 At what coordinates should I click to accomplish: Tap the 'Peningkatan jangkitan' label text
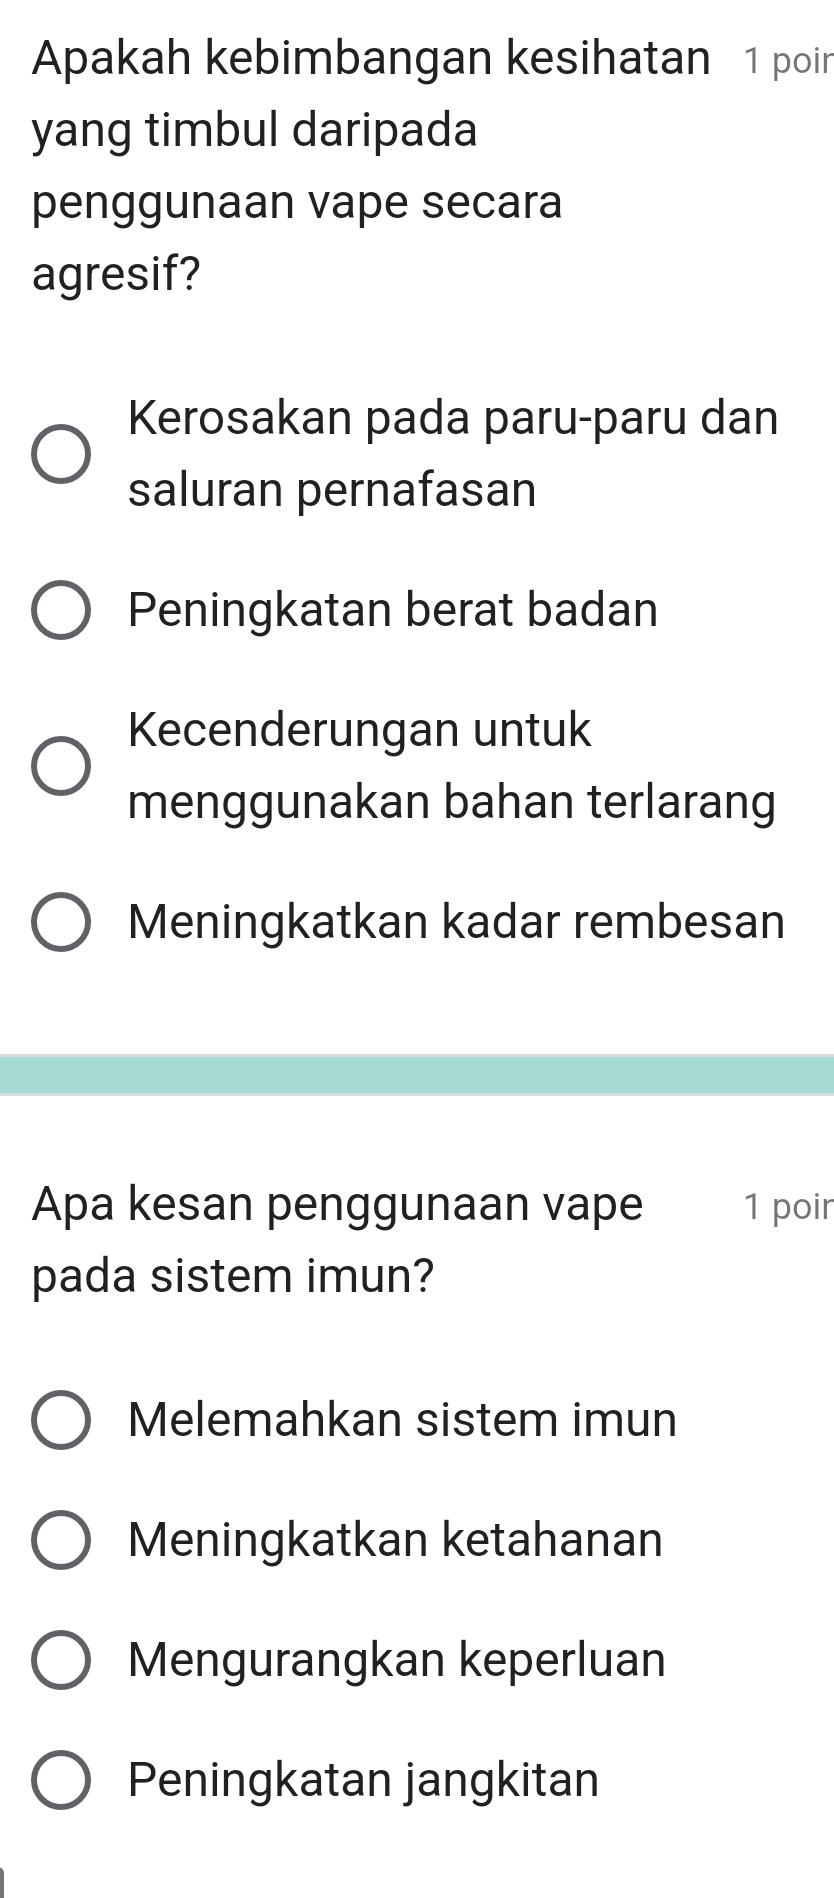click(364, 1780)
